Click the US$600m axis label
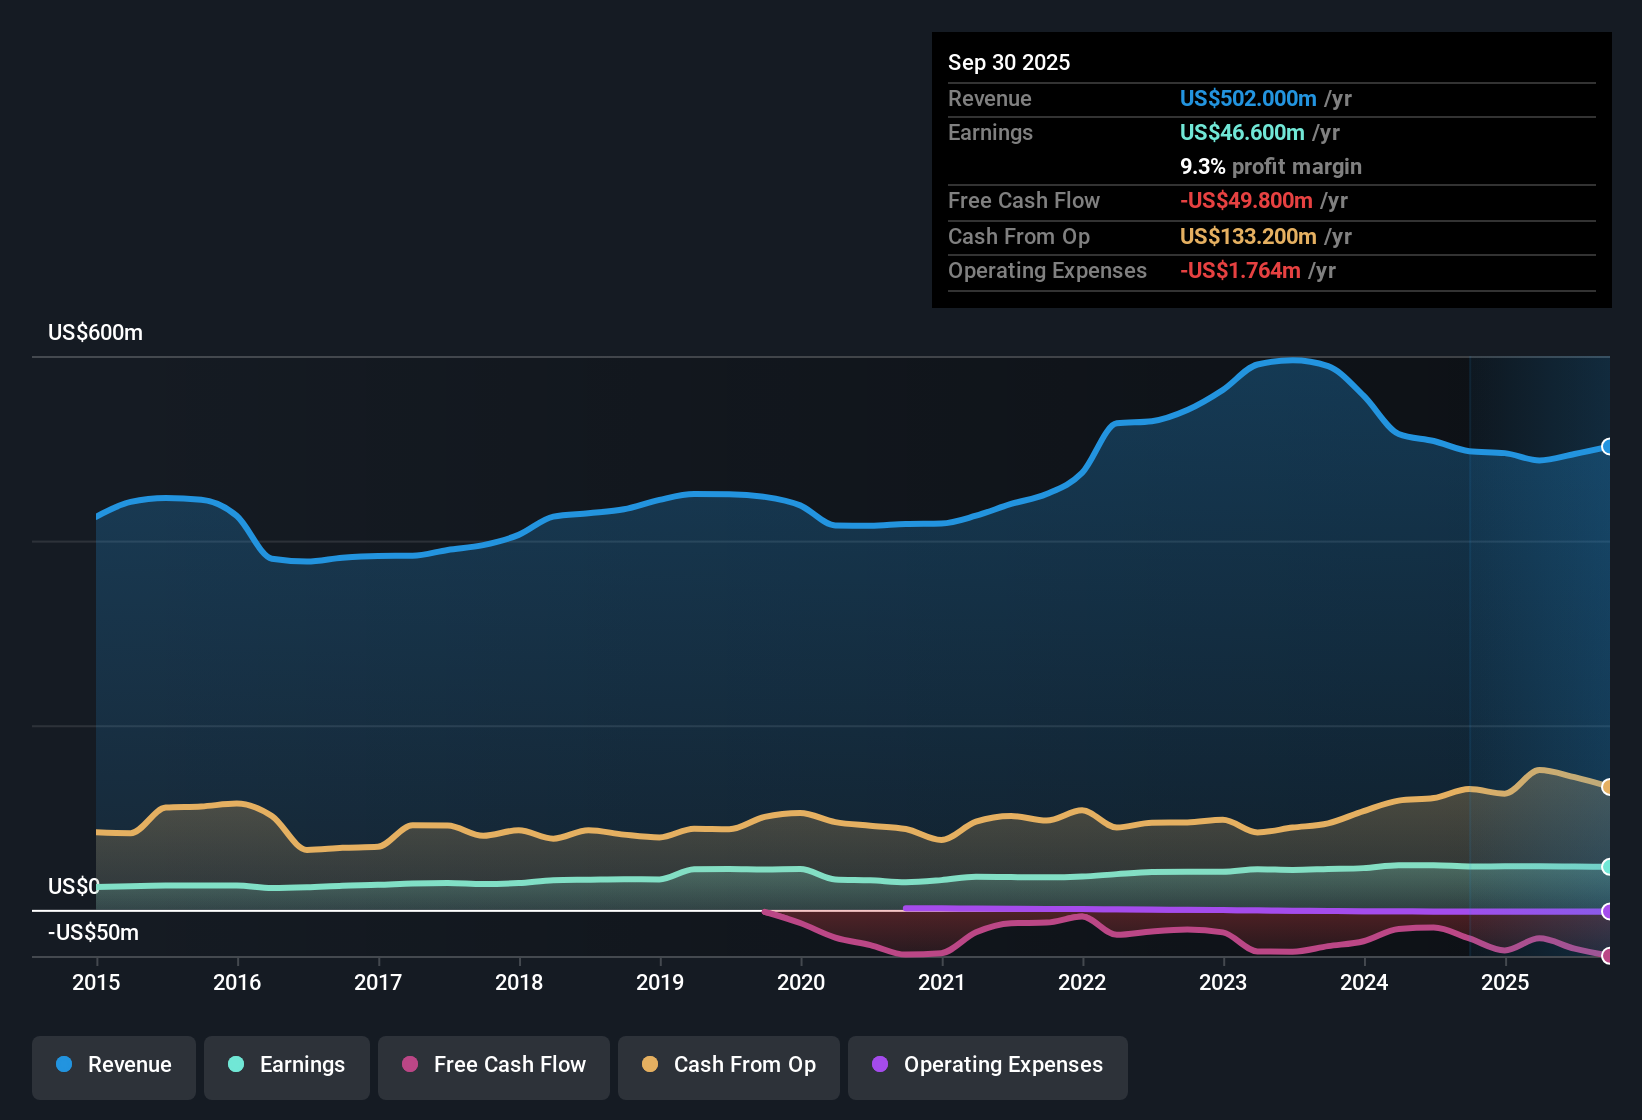The height and width of the screenshot is (1120, 1642). 95,332
